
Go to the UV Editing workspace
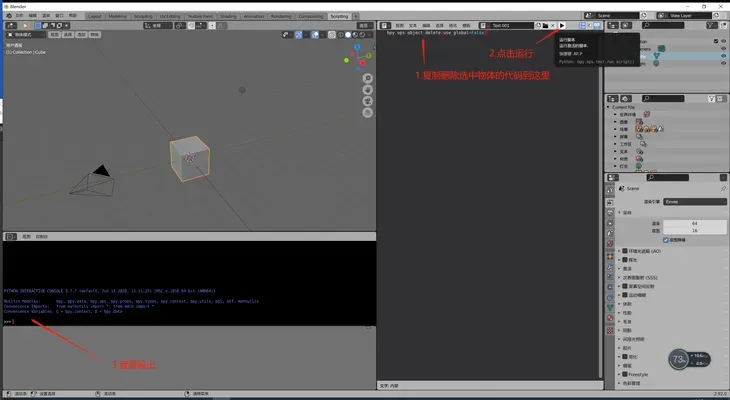coord(170,16)
